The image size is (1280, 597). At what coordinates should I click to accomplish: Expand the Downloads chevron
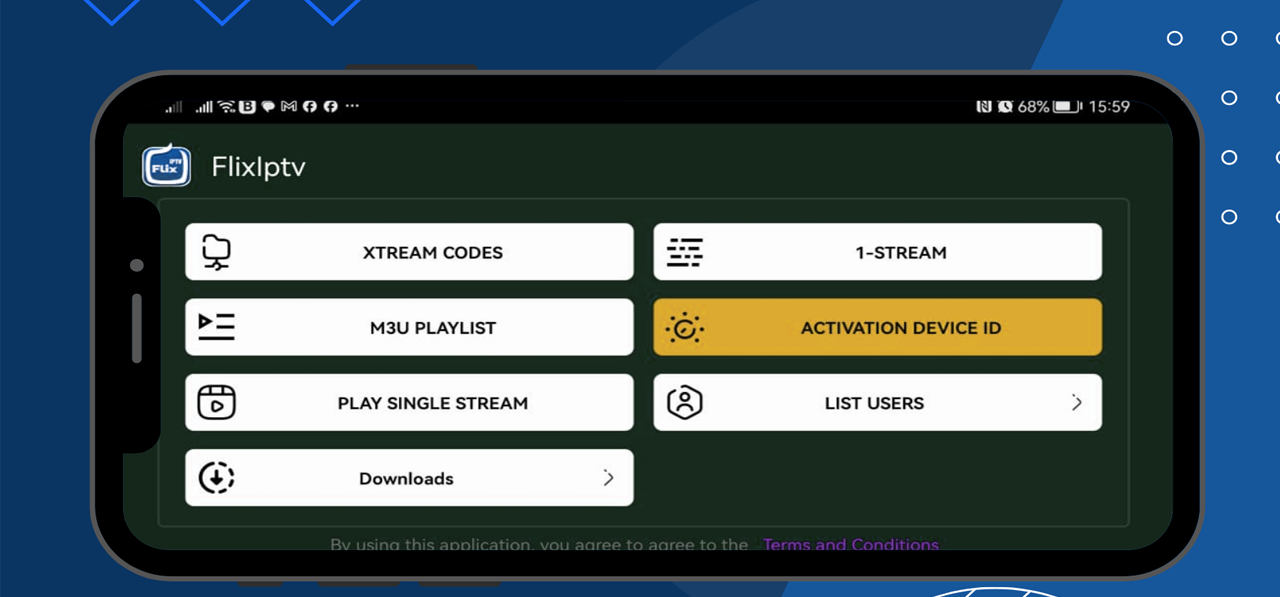[609, 478]
